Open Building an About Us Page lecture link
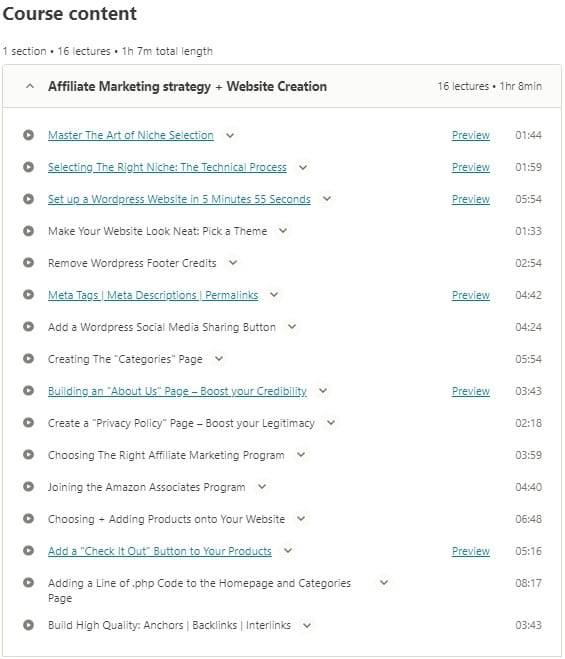 point(177,391)
